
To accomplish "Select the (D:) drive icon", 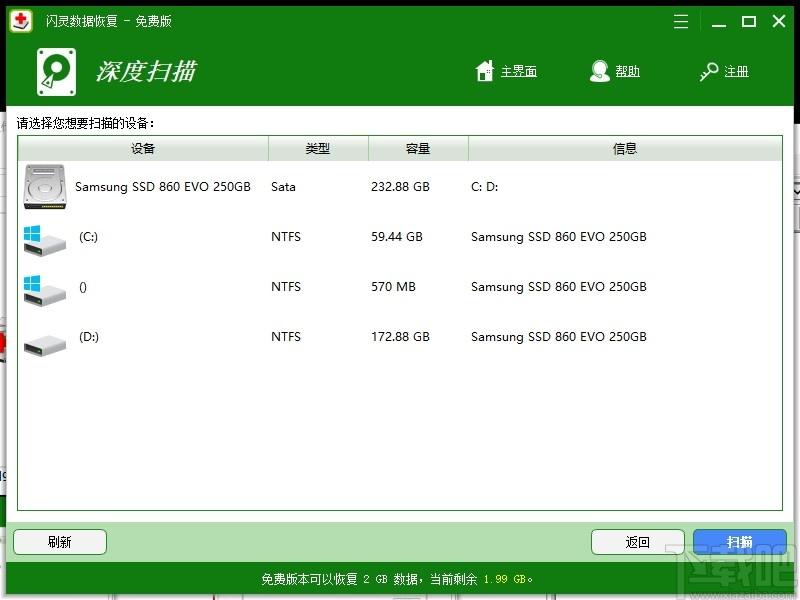I will (45, 344).
